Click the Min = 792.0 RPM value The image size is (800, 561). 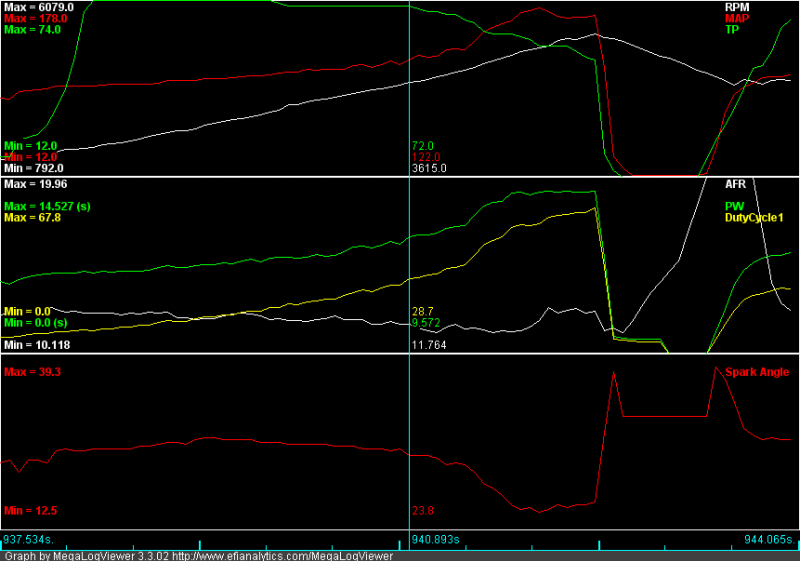34,168
